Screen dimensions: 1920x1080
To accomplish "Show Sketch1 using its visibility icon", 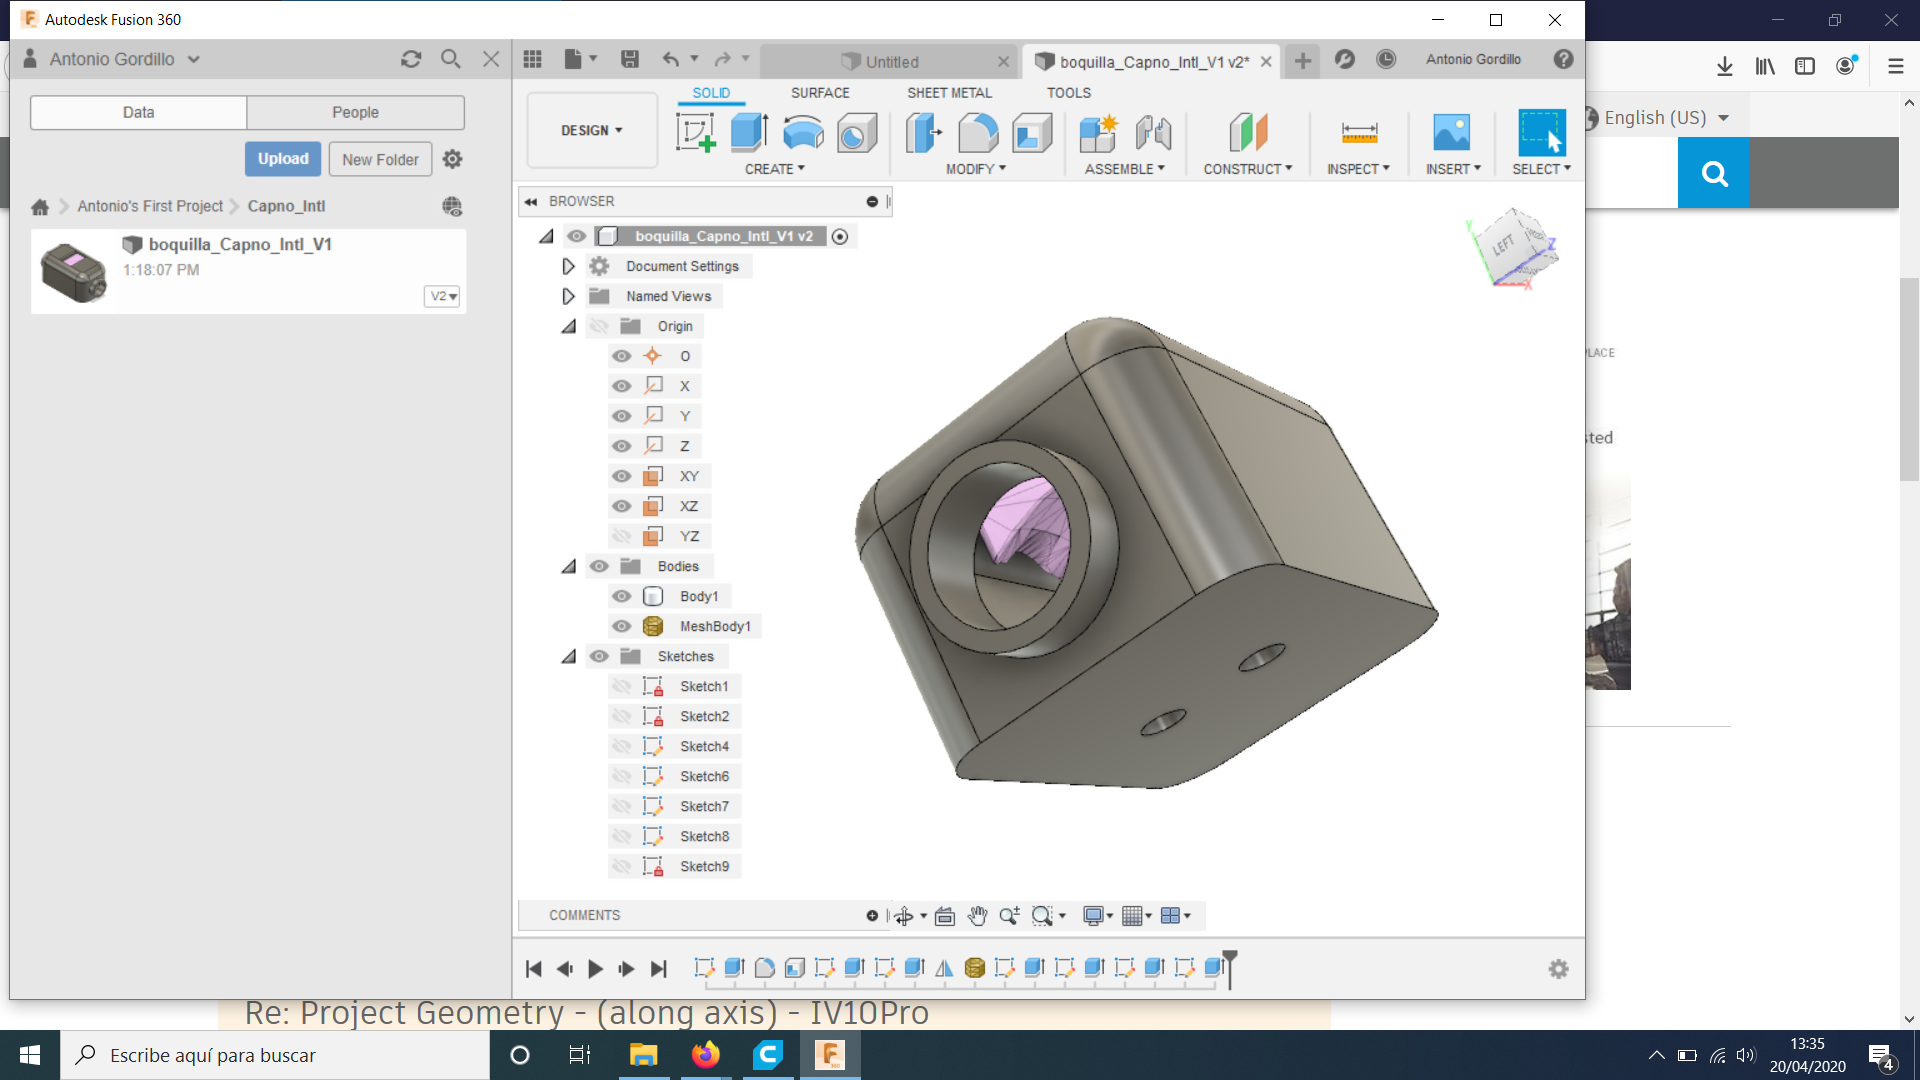I will (x=622, y=686).
